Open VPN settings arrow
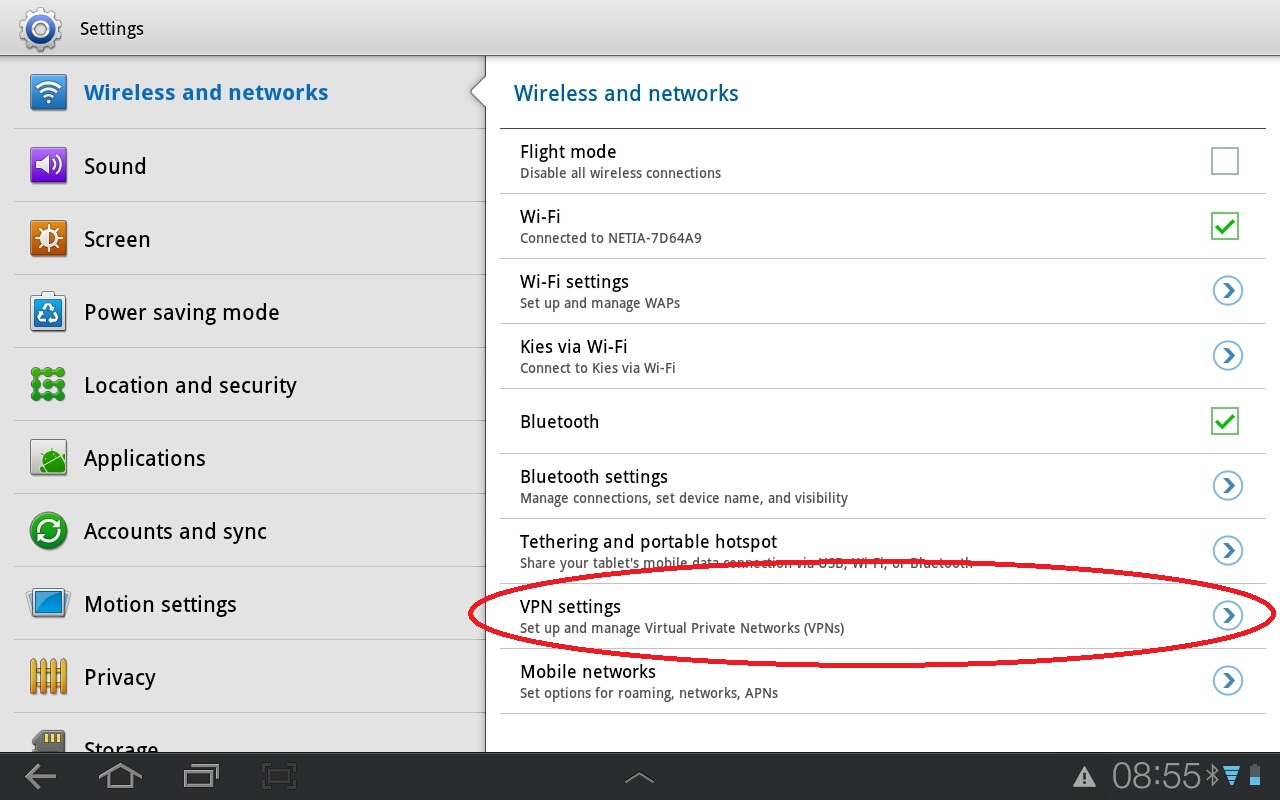This screenshot has height=800, width=1280. [x=1227, y=615]
